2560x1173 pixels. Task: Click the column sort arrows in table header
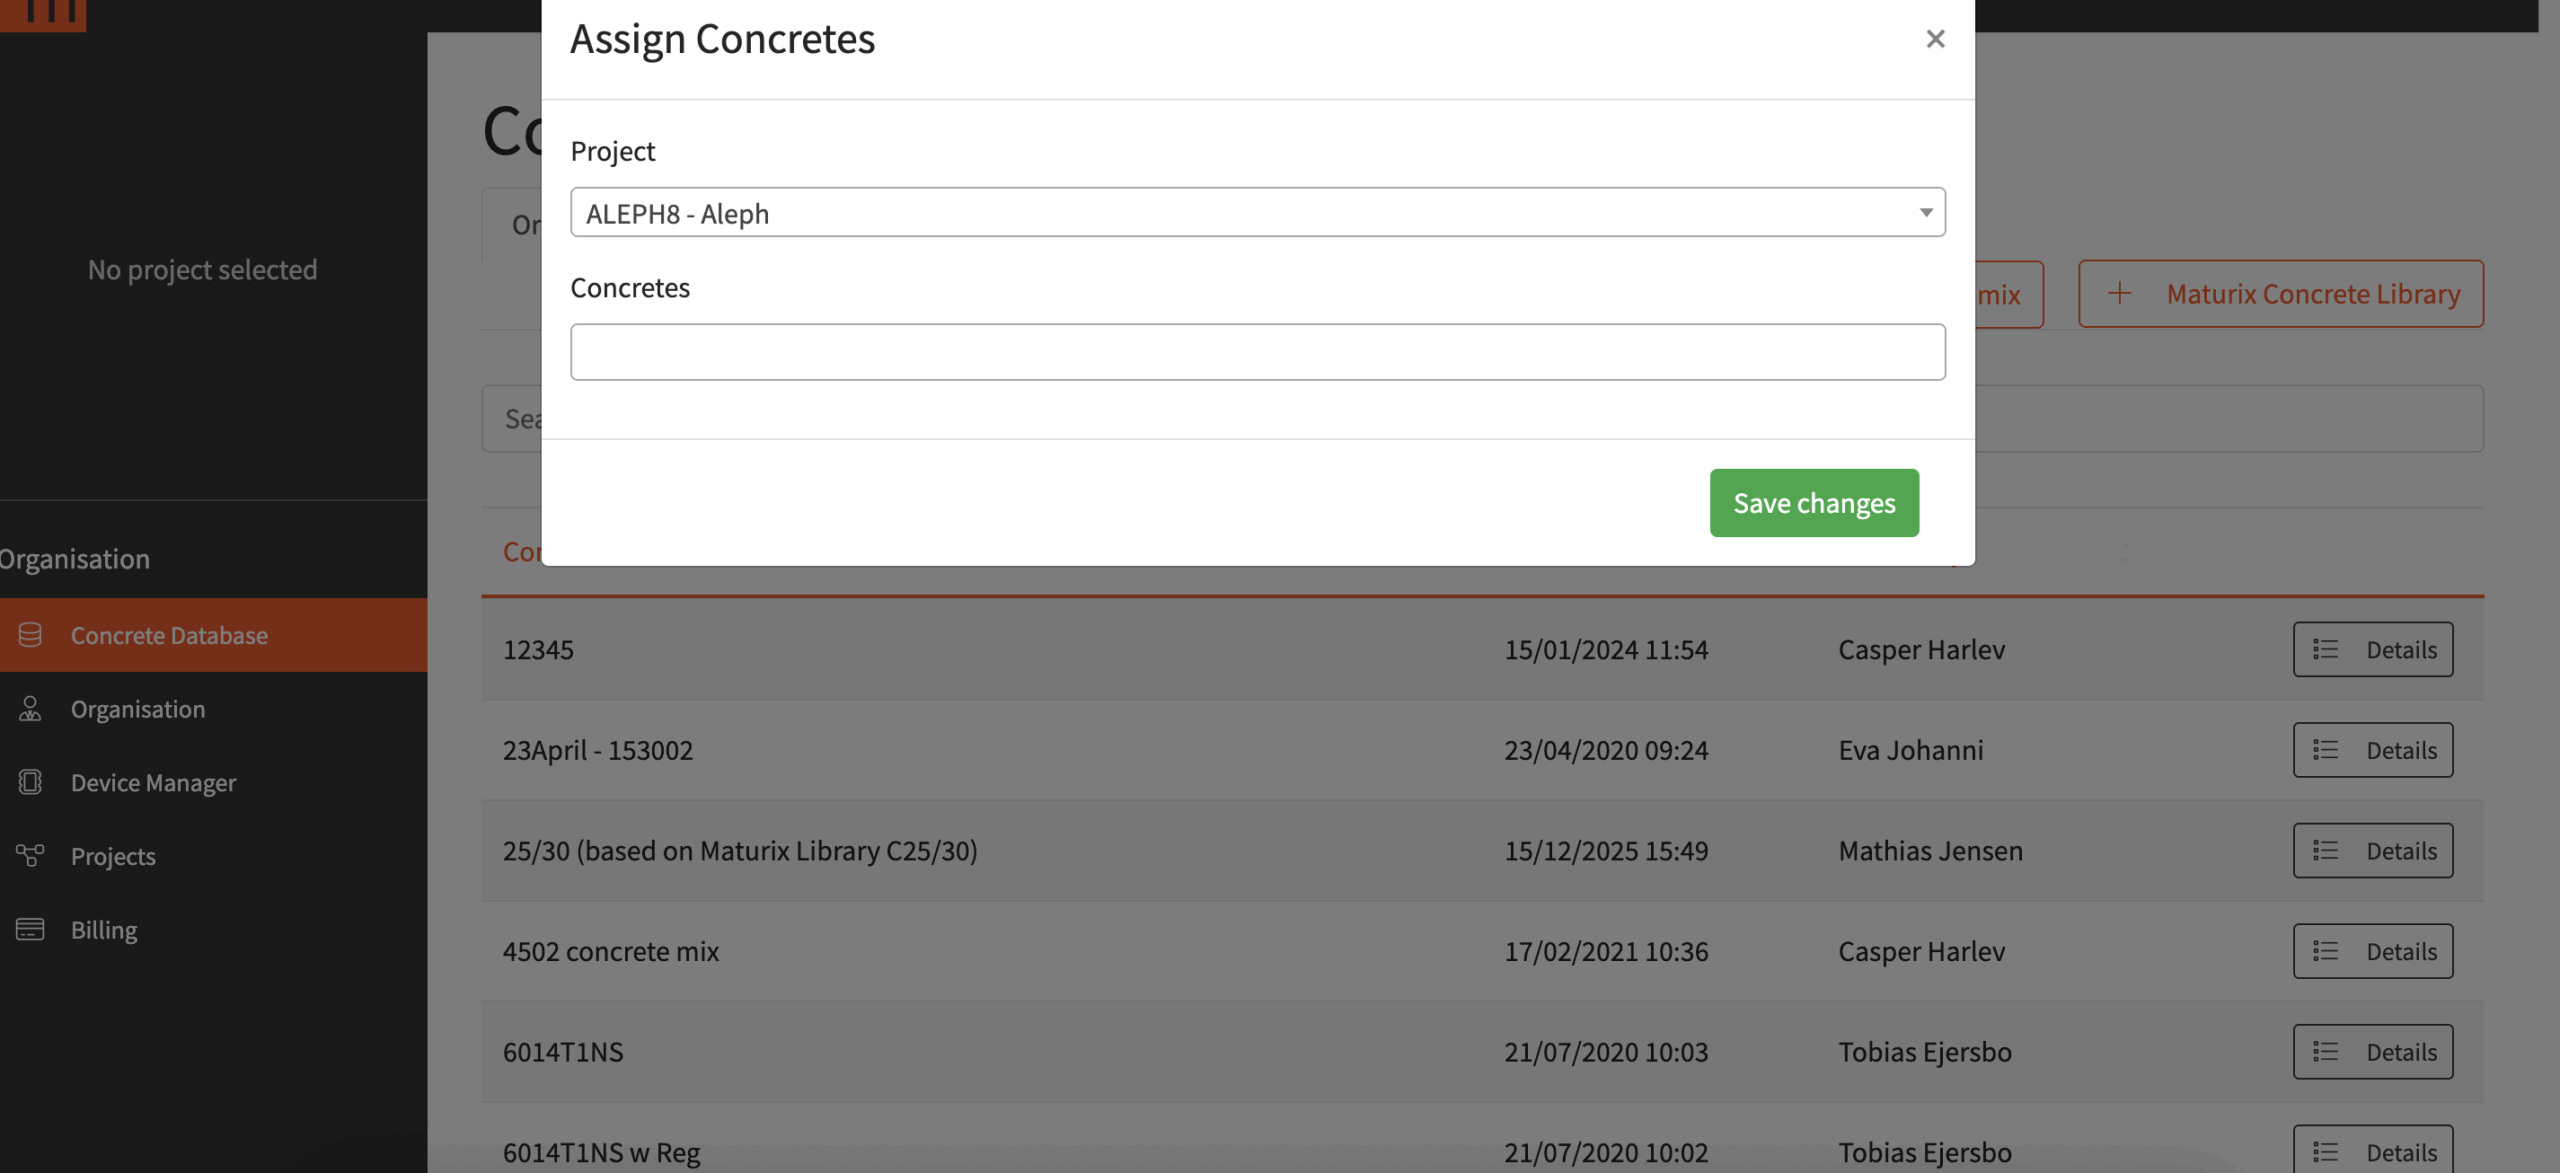coord(2124,553)
